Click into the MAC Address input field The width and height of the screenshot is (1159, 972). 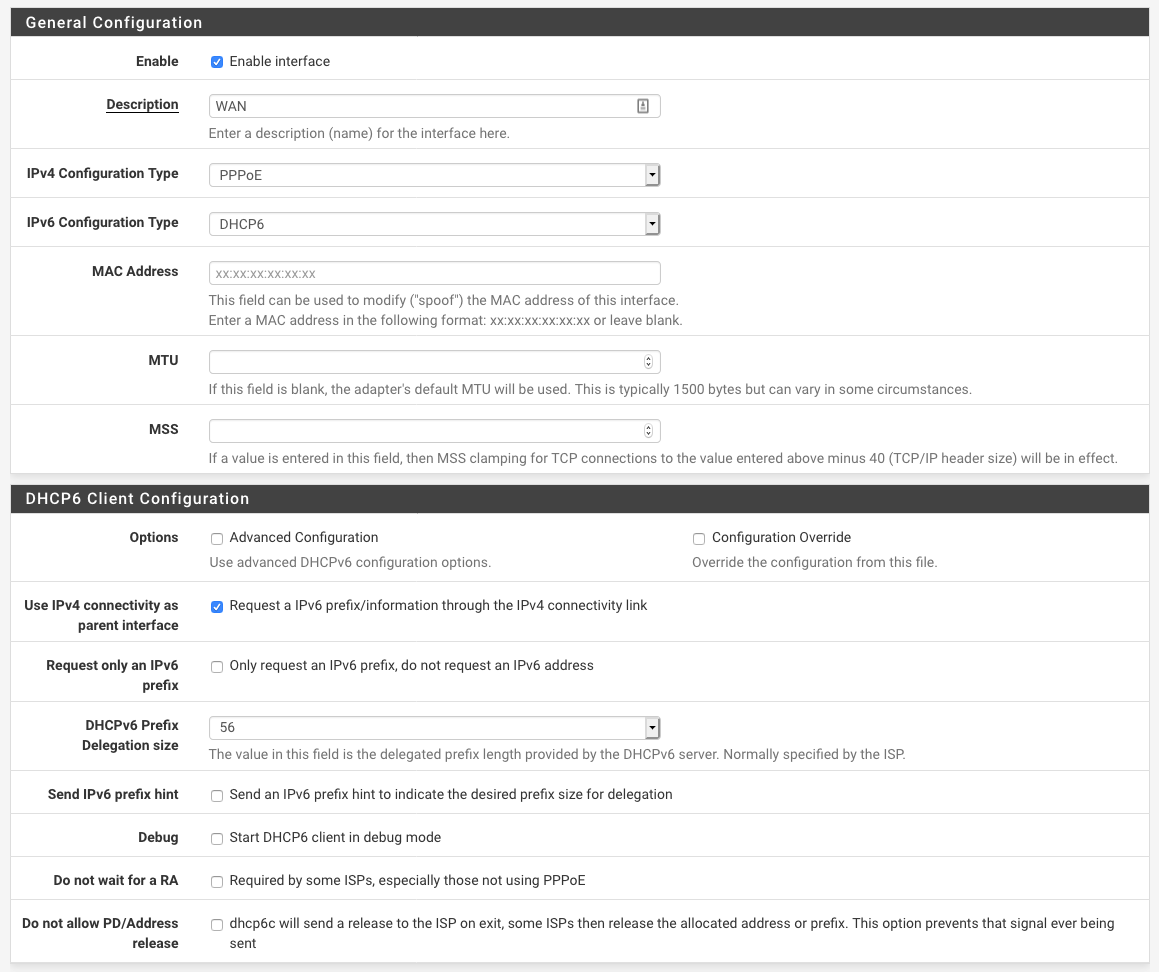(435, 273)
